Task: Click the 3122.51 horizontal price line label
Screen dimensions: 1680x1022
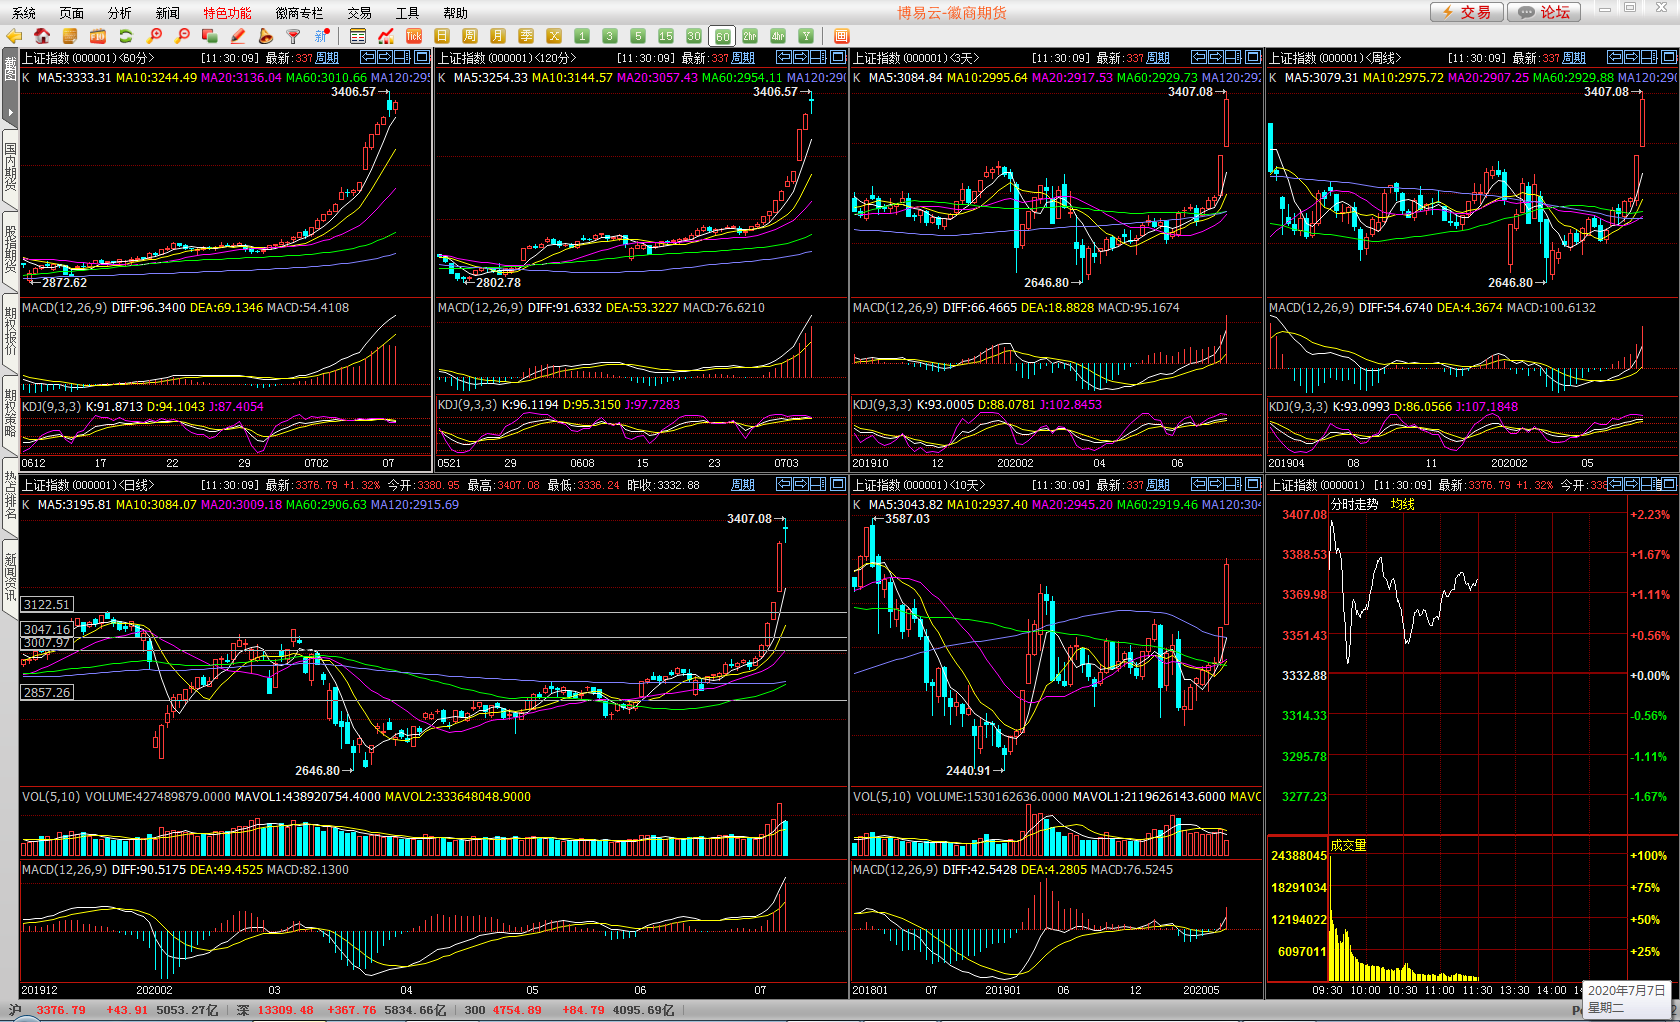Action: click(47, 604)
